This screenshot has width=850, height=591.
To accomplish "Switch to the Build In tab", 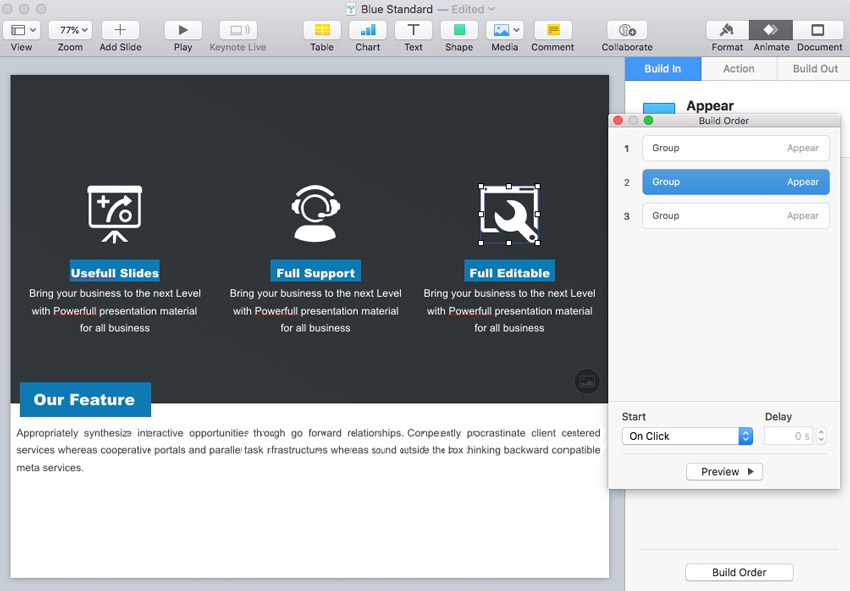I will point(663,69).
